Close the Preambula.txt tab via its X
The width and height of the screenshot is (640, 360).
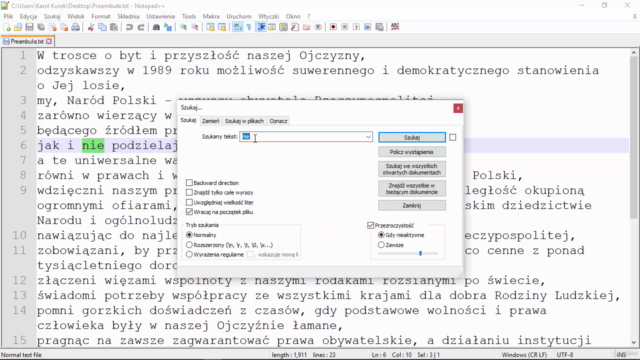(49, 41)
